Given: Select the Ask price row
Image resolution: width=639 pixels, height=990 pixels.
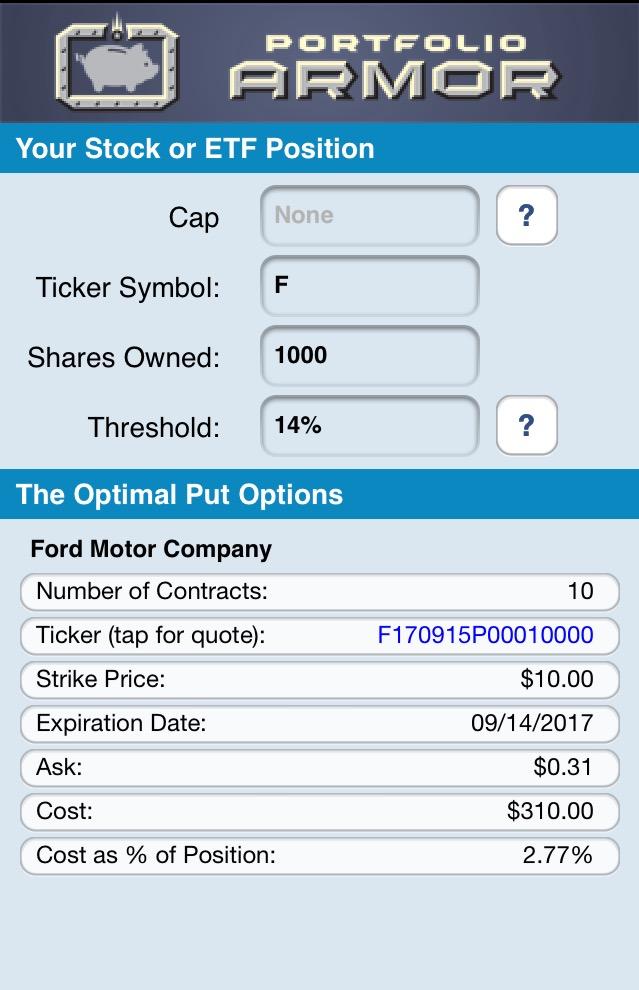Looking at the screenshot, I should pyautogui.click(x=320, y=768).
